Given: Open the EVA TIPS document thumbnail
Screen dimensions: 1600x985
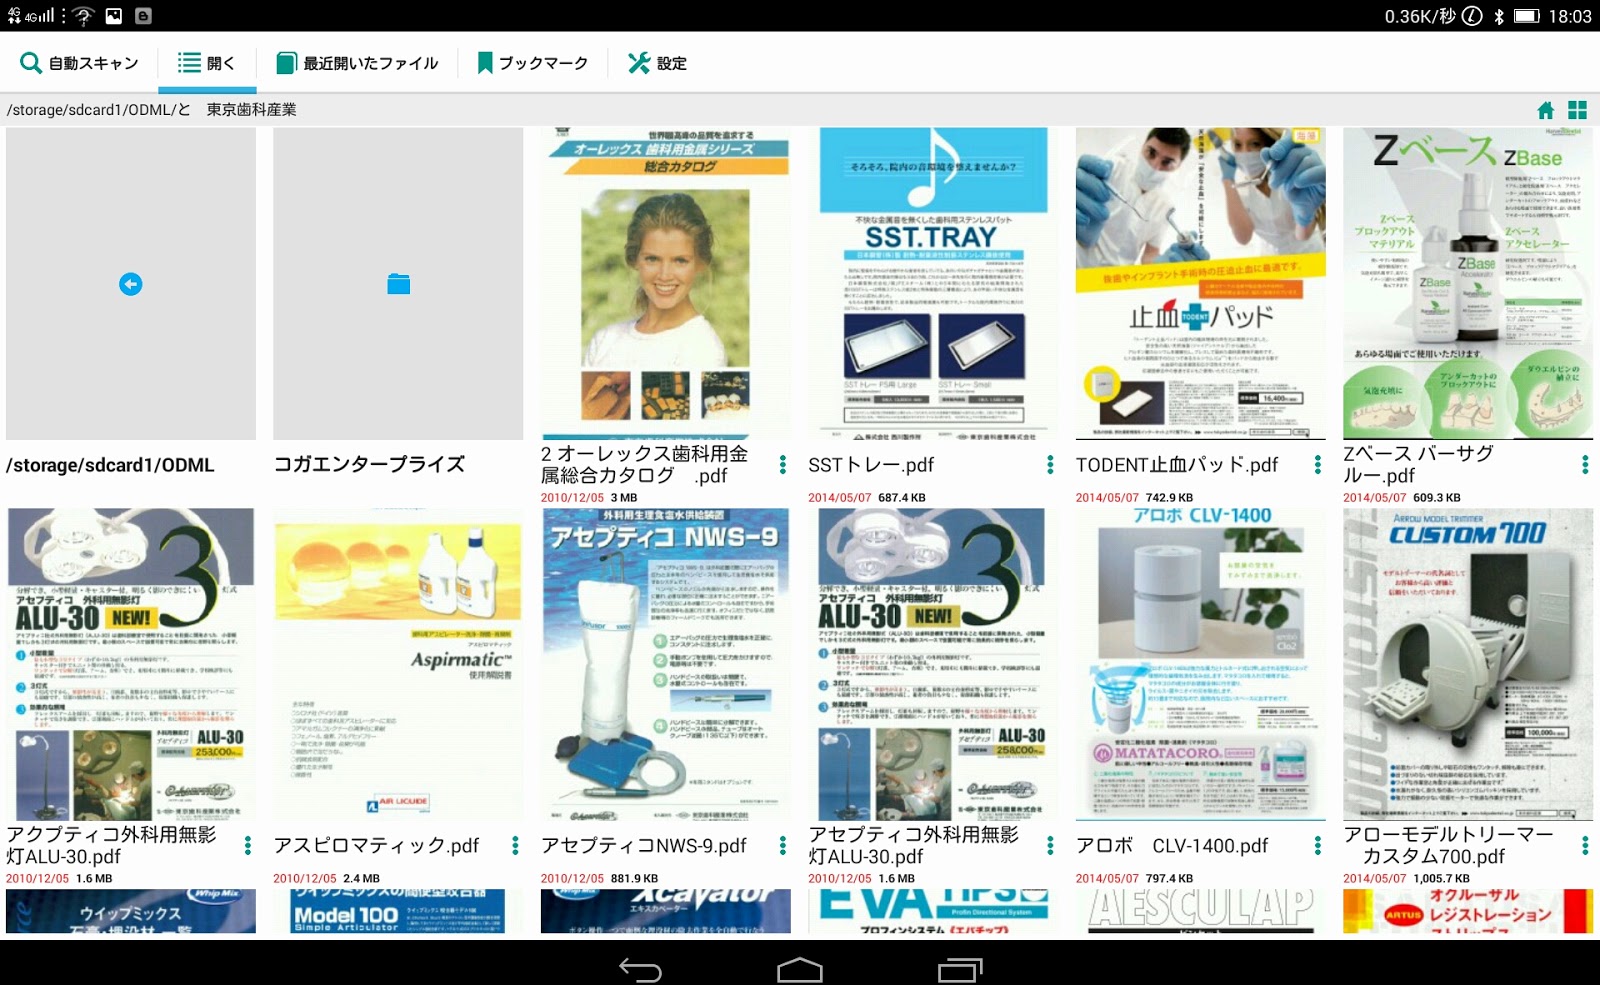Looking at the screenshot, I should [x=933, y=911].
